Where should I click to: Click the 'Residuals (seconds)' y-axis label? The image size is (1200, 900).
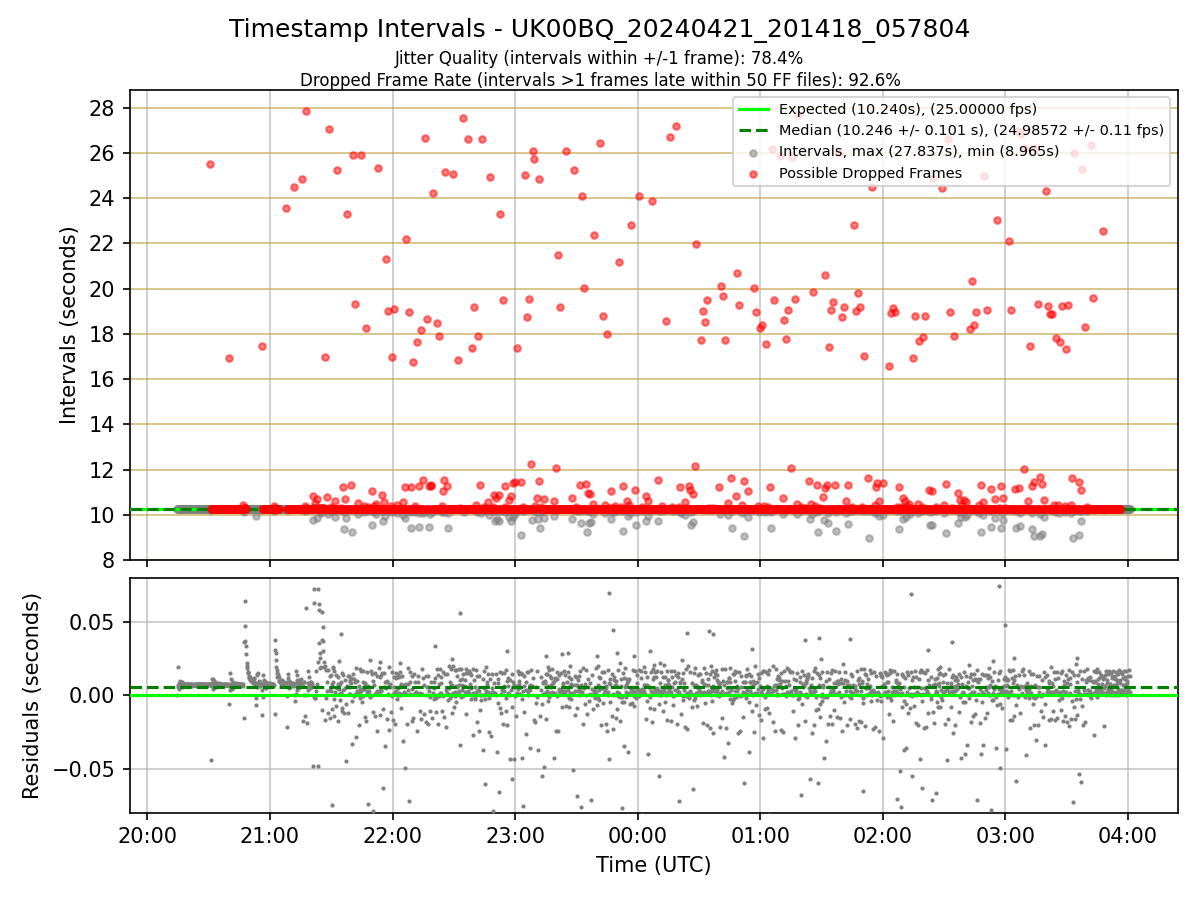(32, 696)
